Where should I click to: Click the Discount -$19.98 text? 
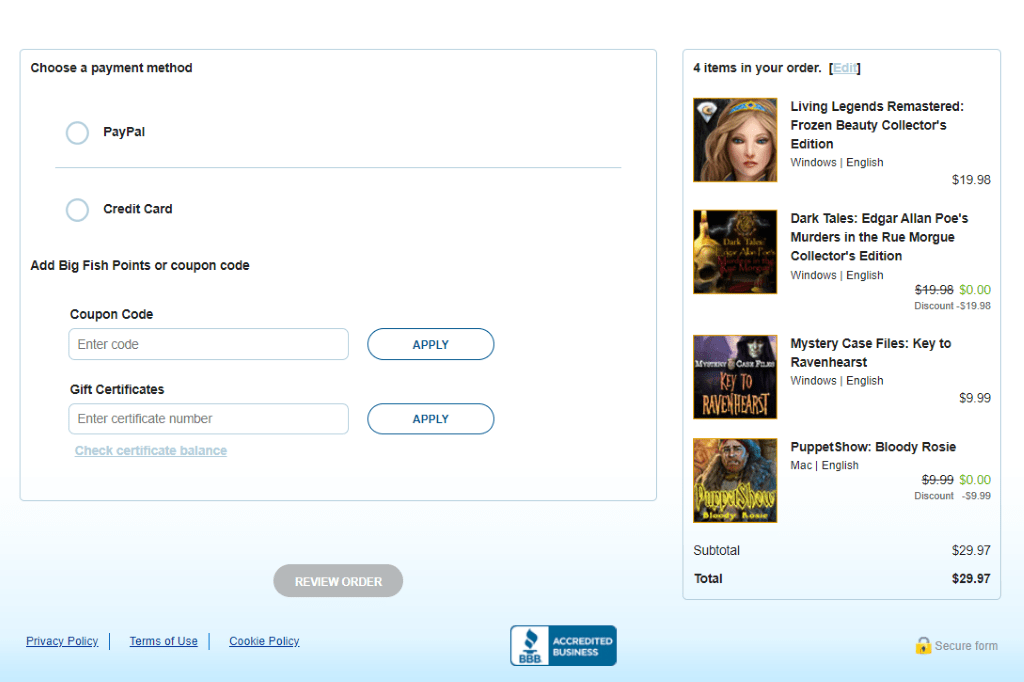pyautogui.click(x=952, y=306)
